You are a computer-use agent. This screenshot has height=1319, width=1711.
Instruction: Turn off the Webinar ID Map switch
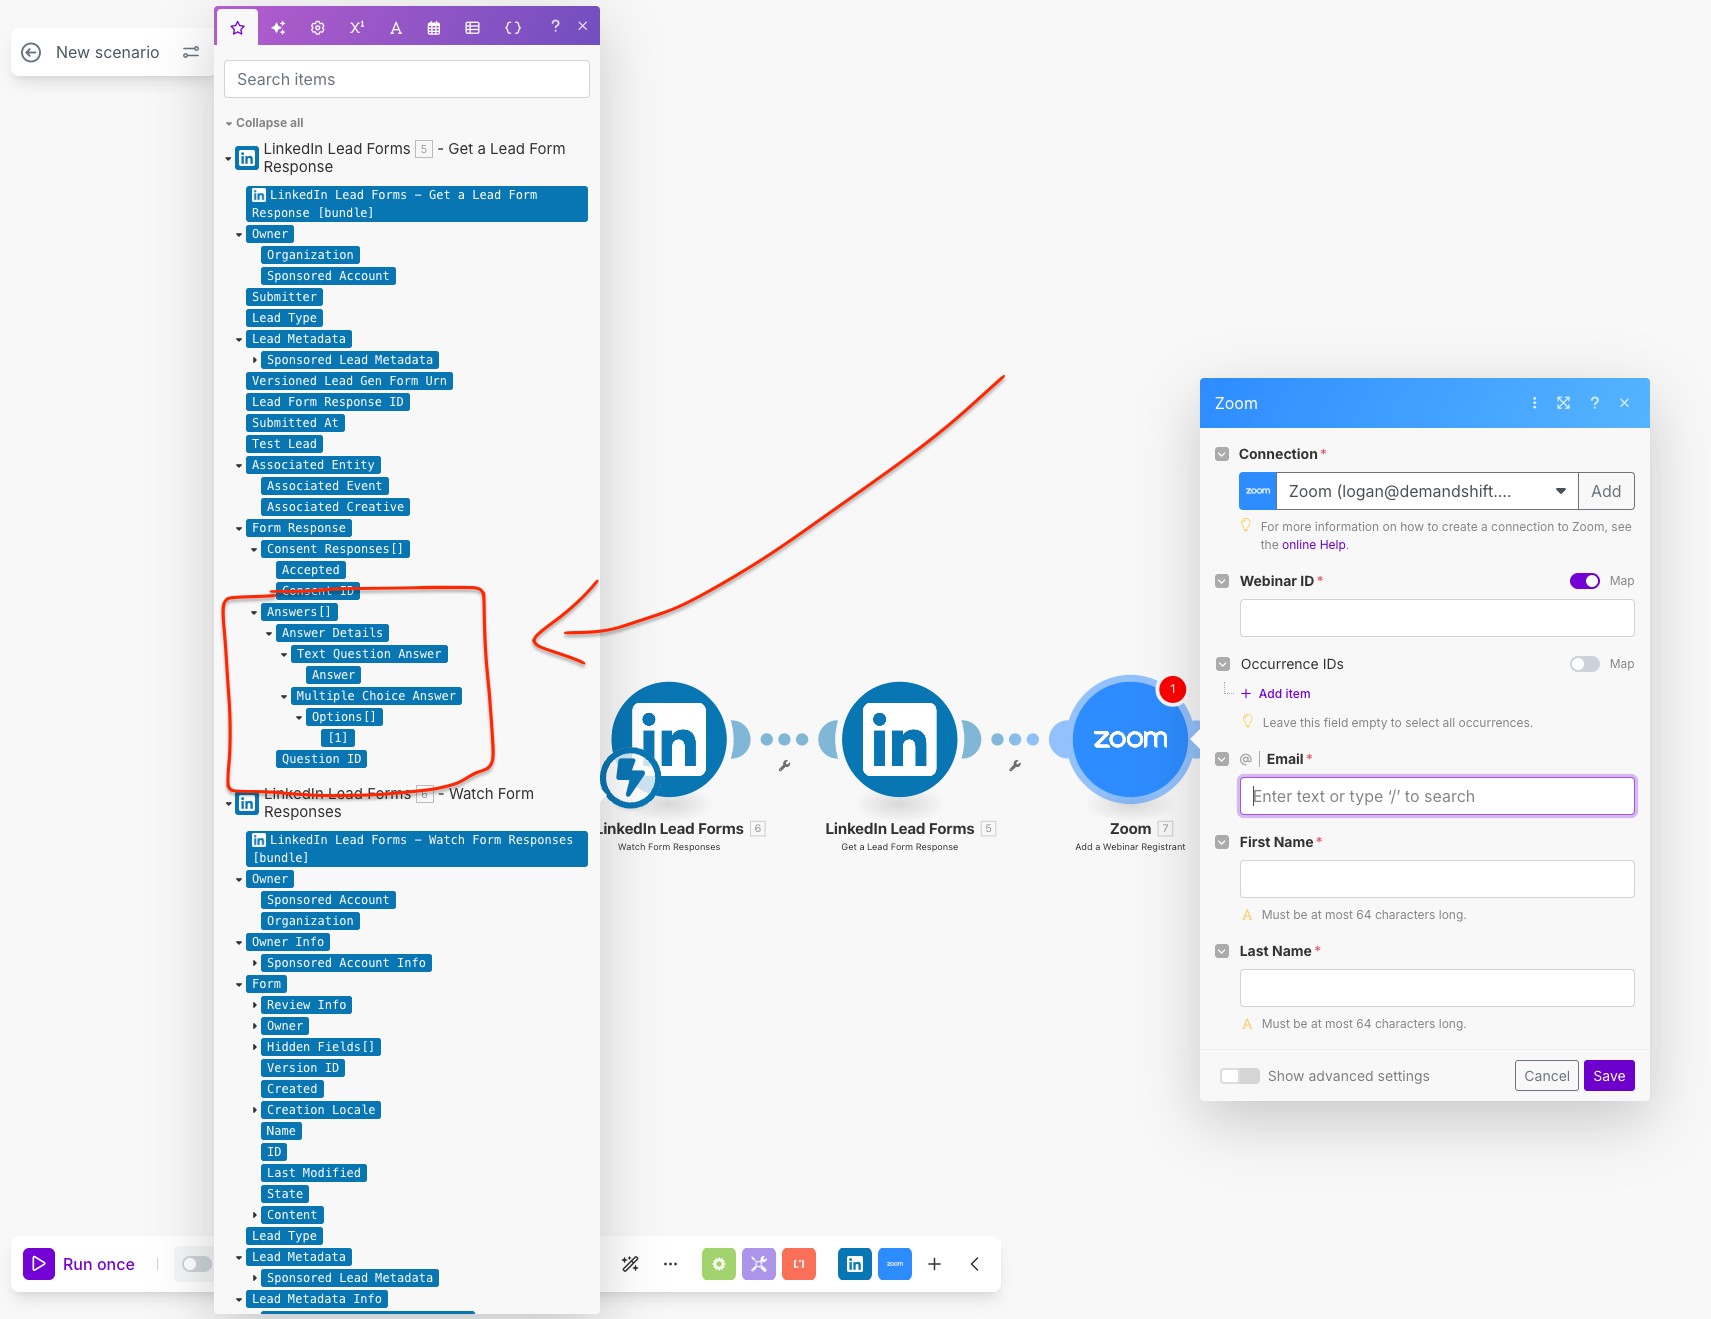[x=1585, y=581]
